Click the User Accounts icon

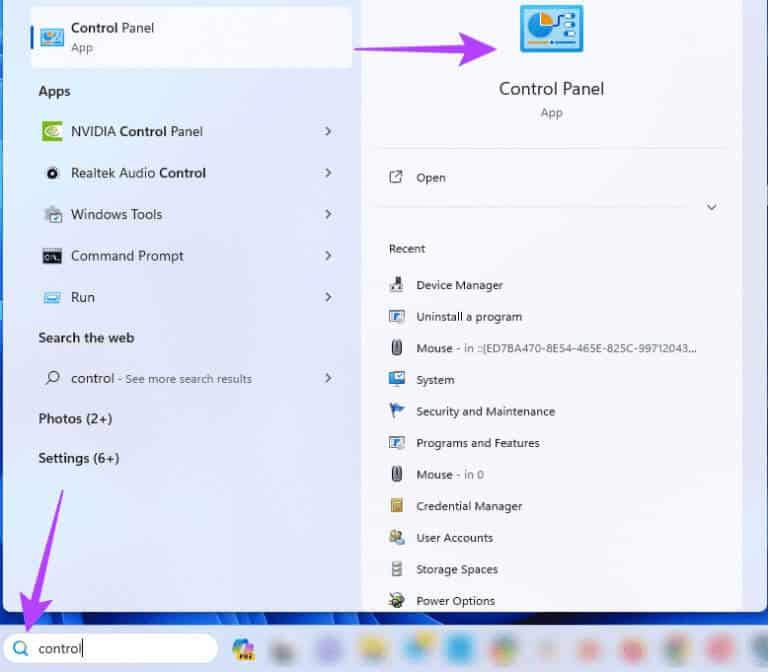pos(396,537)
